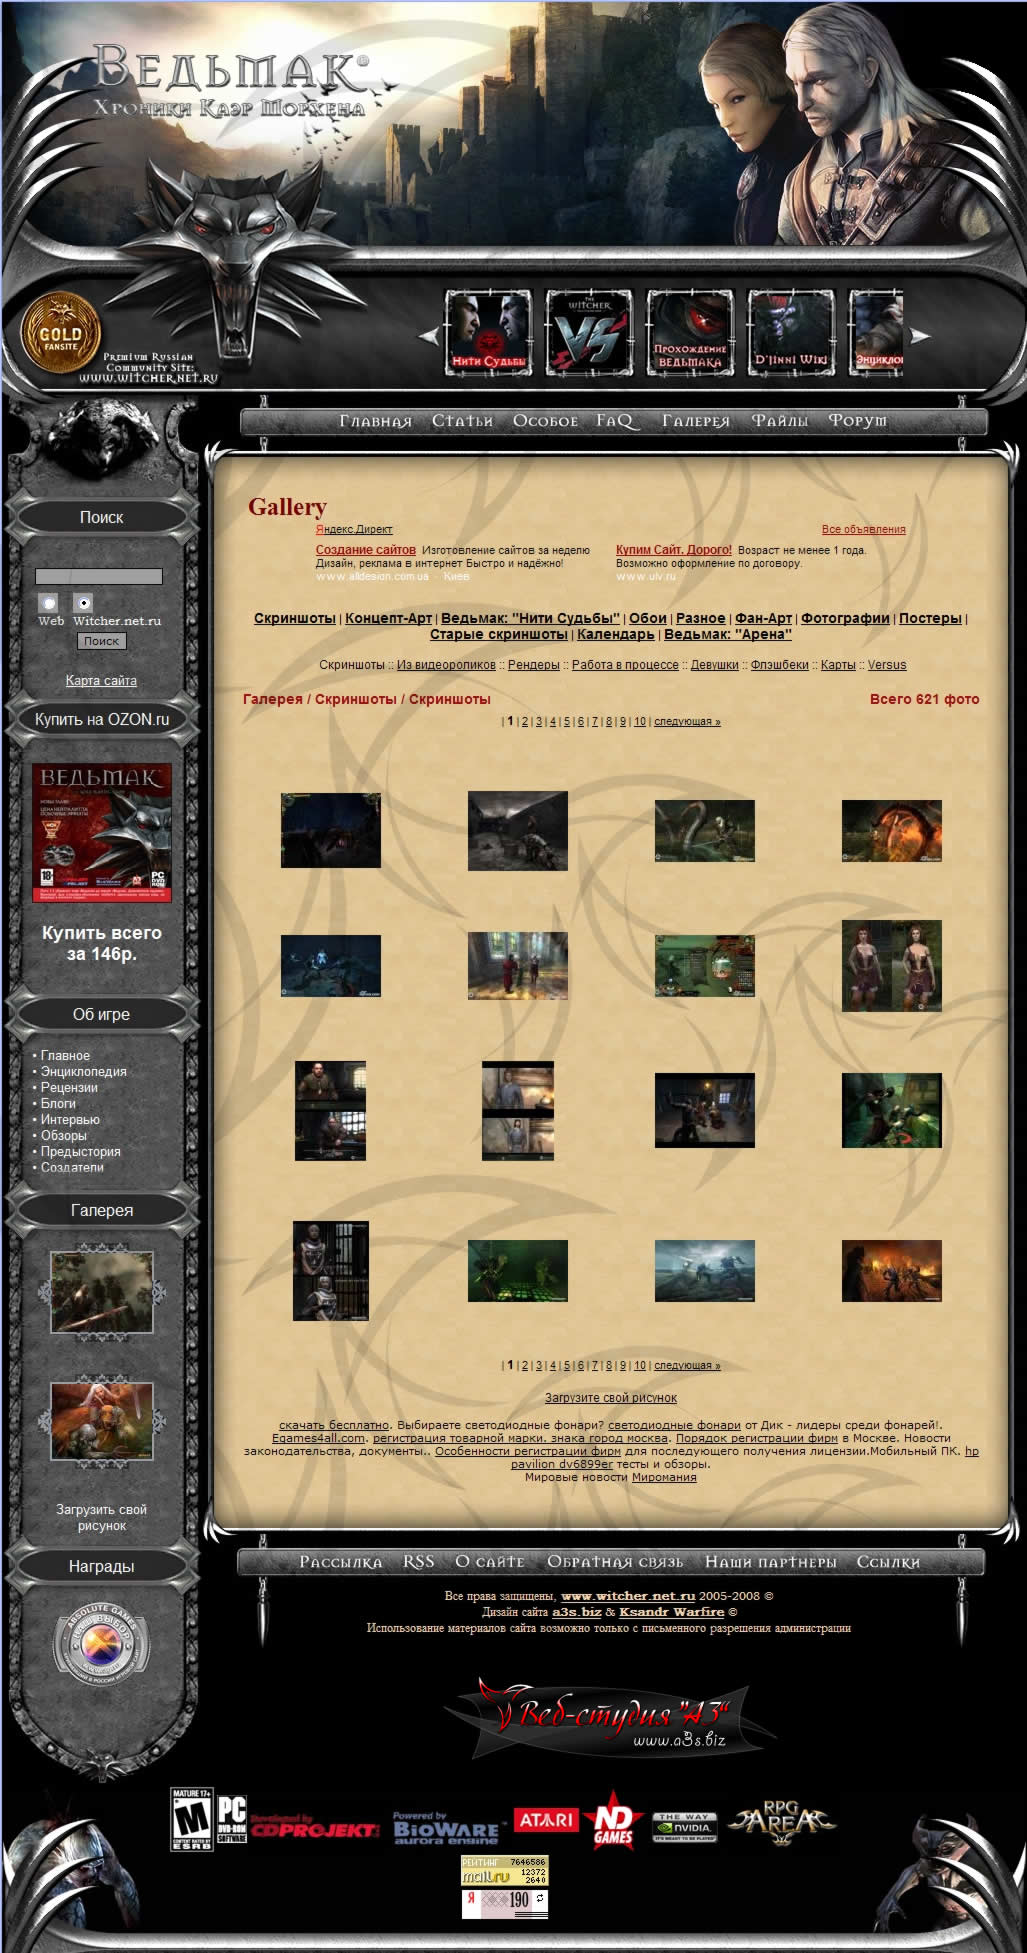The width and height of the screenshot is (1027, 1953).
Task: Open Статьи in top navigation
Action: (x=462, y=421)
